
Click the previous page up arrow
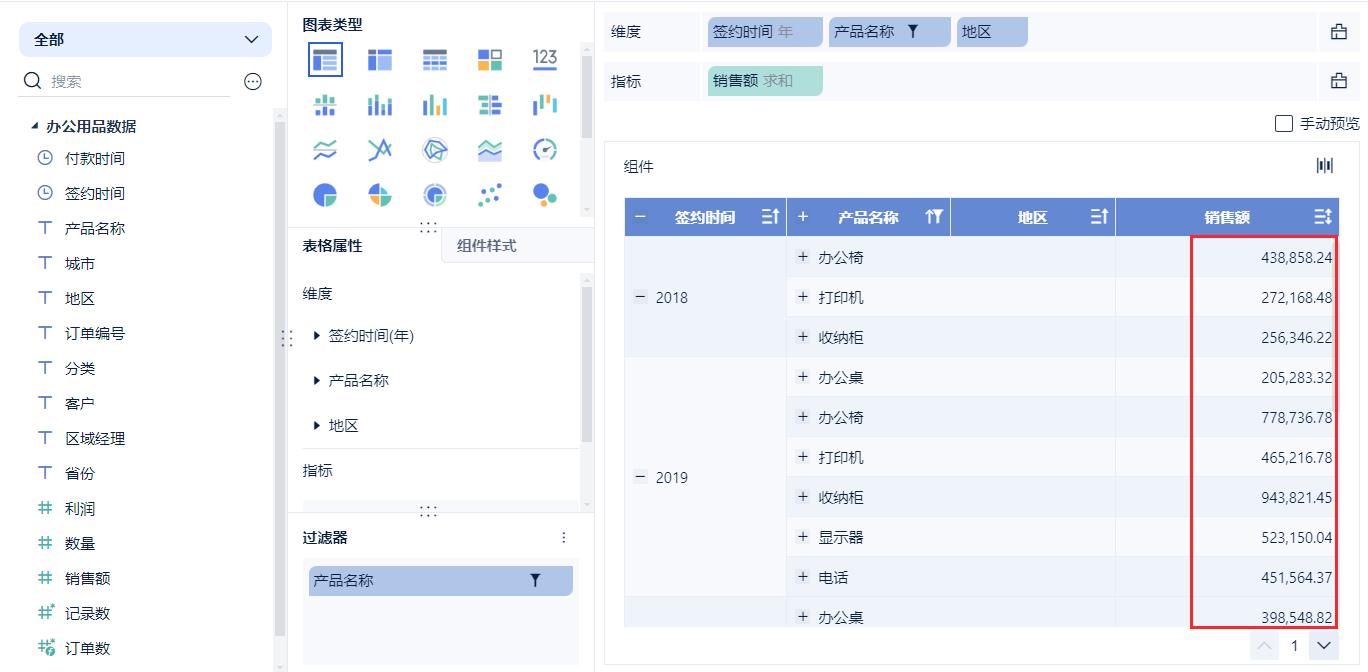(x=1265, y=646)
